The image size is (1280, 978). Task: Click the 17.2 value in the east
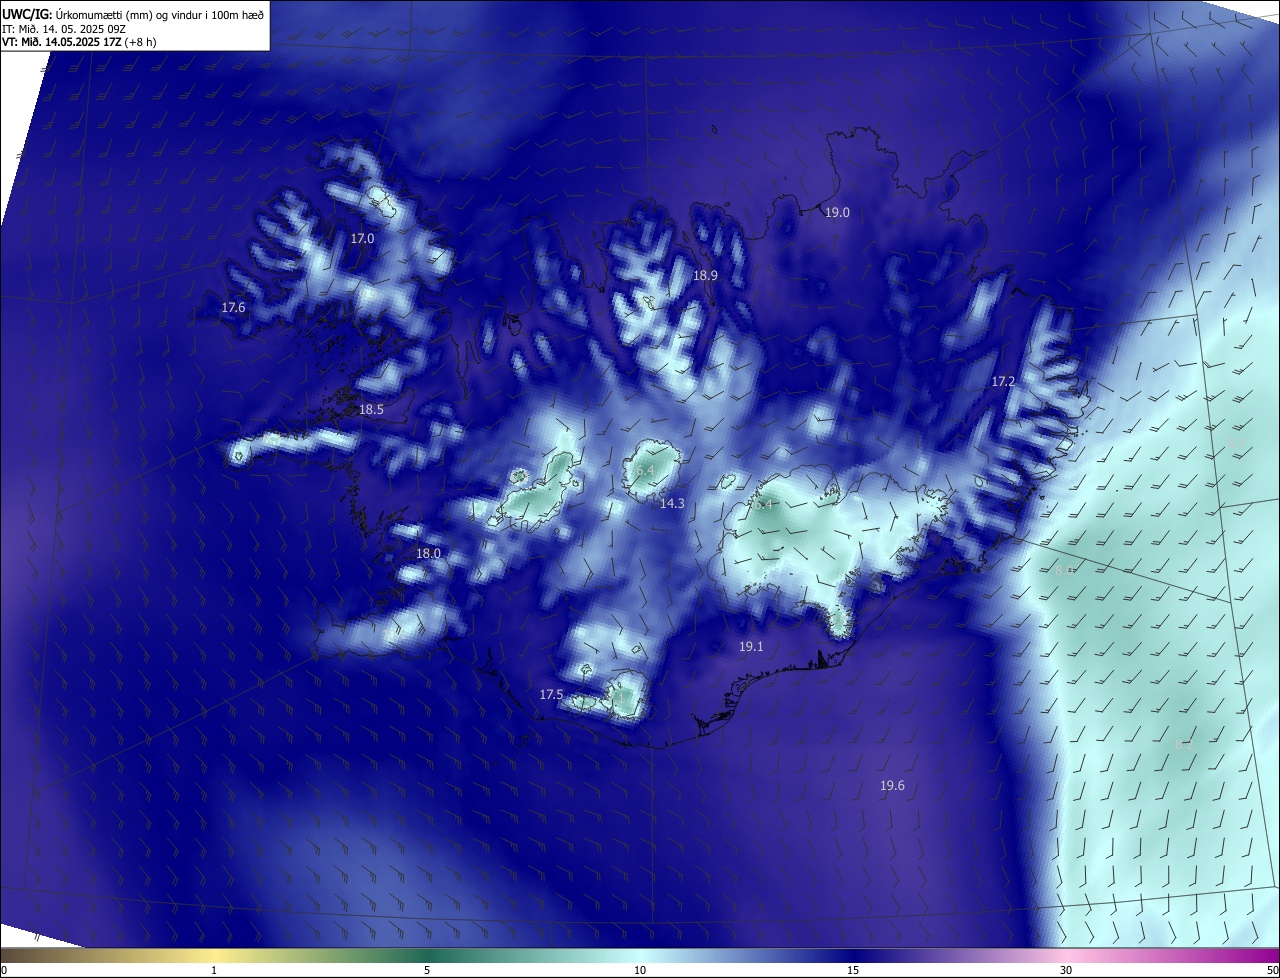[x=1003, y=382]
